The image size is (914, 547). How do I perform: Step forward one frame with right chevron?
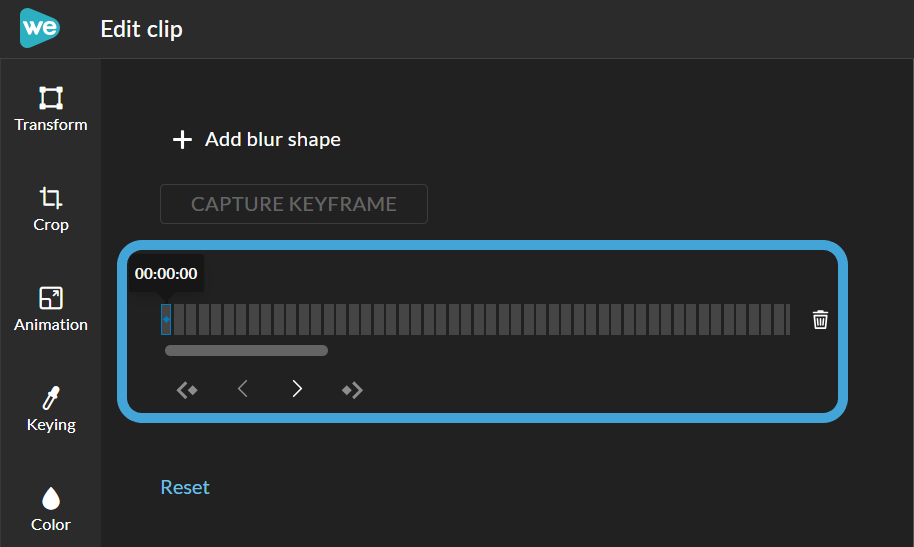pyautogui.click(x=297, y=389)
